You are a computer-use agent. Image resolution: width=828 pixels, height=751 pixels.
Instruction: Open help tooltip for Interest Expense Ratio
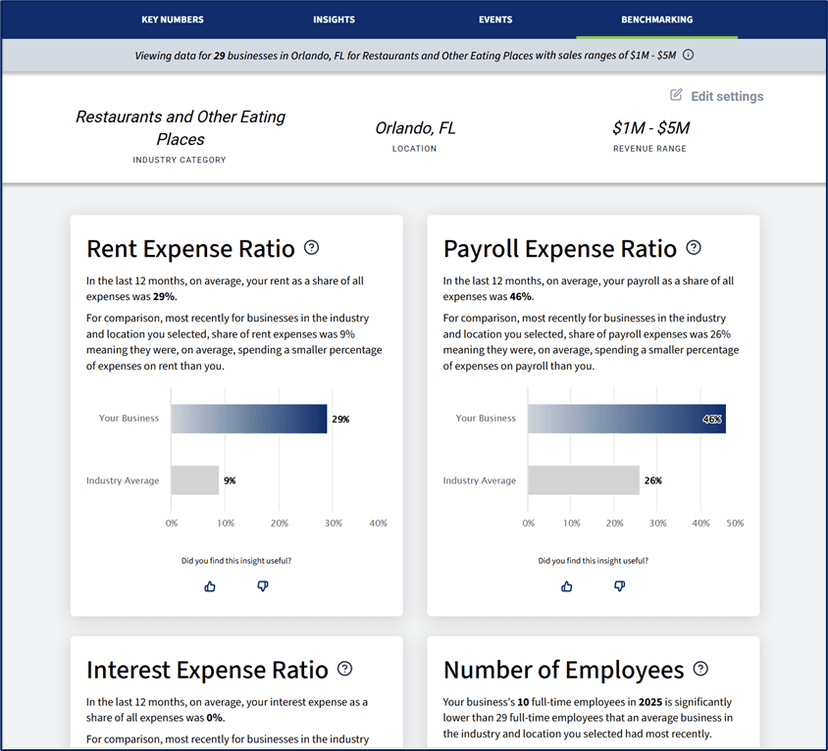345,669
